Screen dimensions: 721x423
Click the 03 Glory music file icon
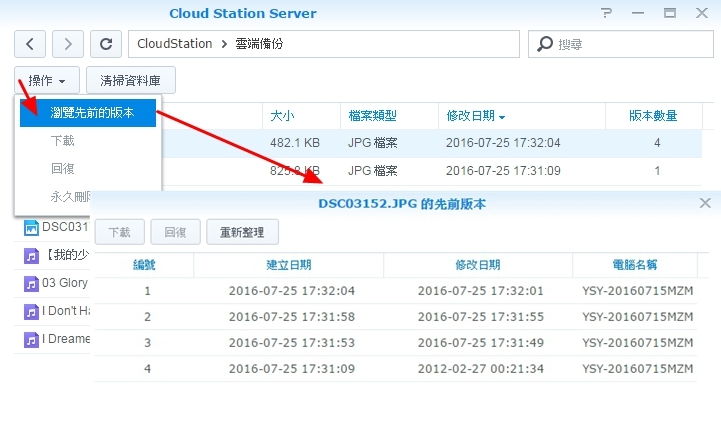(x=31, y=283)
